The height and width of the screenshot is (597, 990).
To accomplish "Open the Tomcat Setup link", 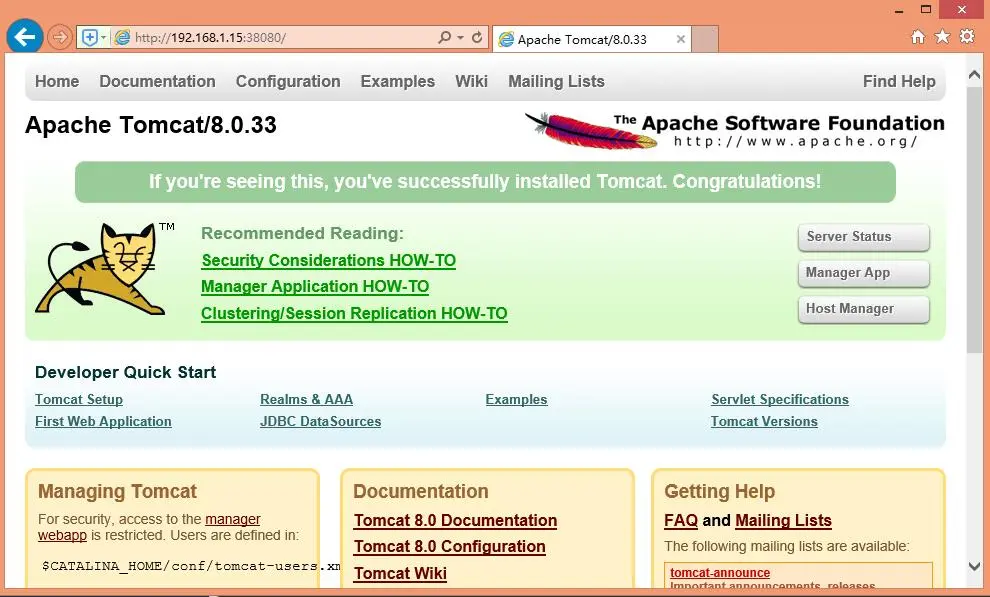I will click(x=79, y=399).
